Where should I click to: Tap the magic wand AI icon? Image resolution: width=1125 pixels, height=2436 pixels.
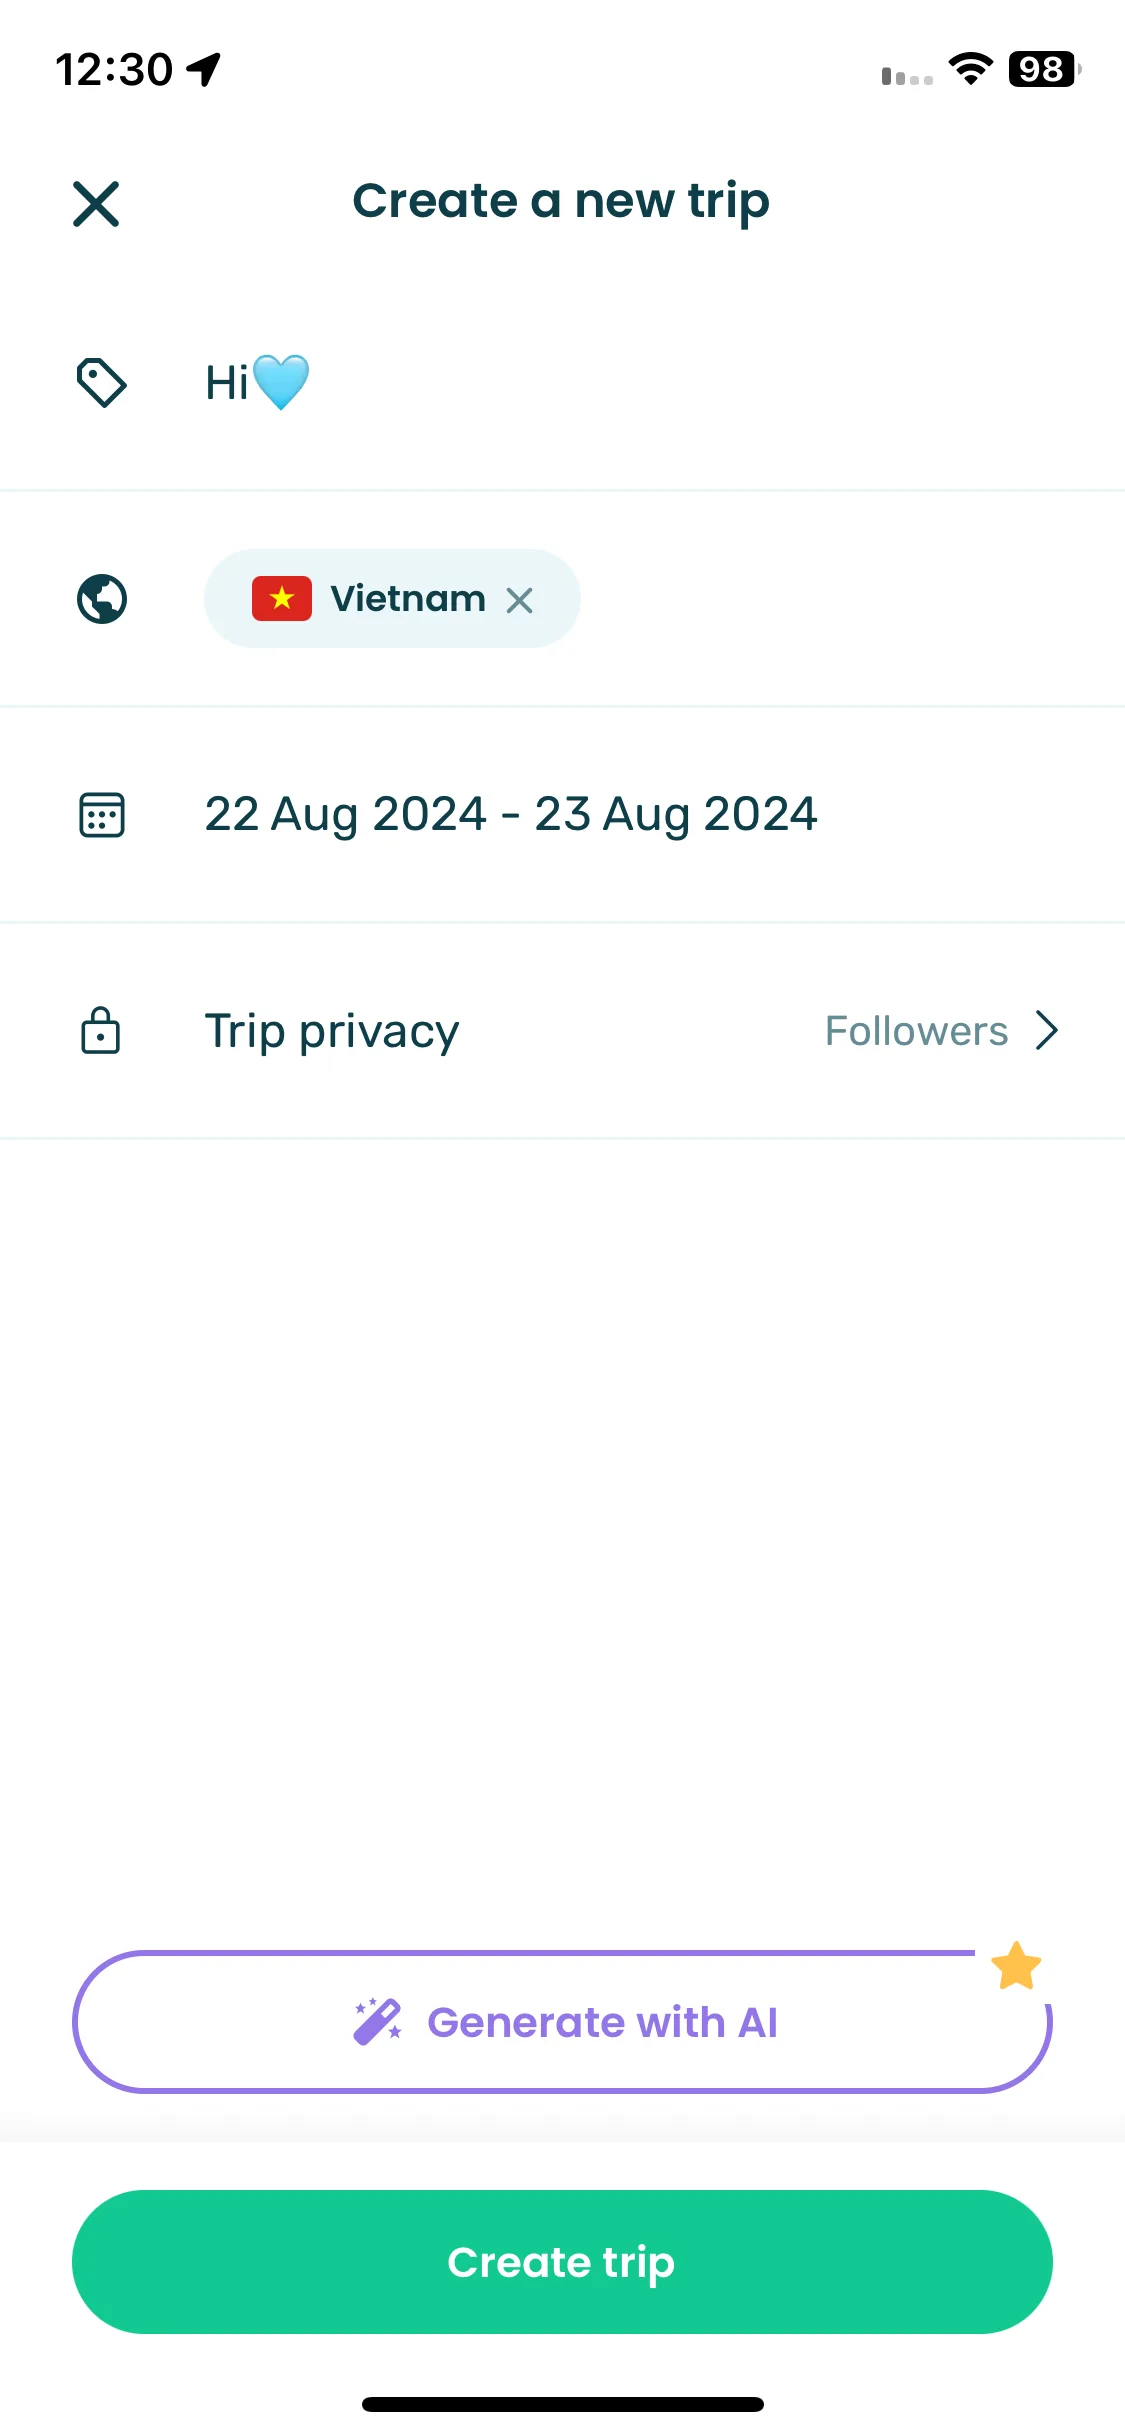click(377, 2022)
